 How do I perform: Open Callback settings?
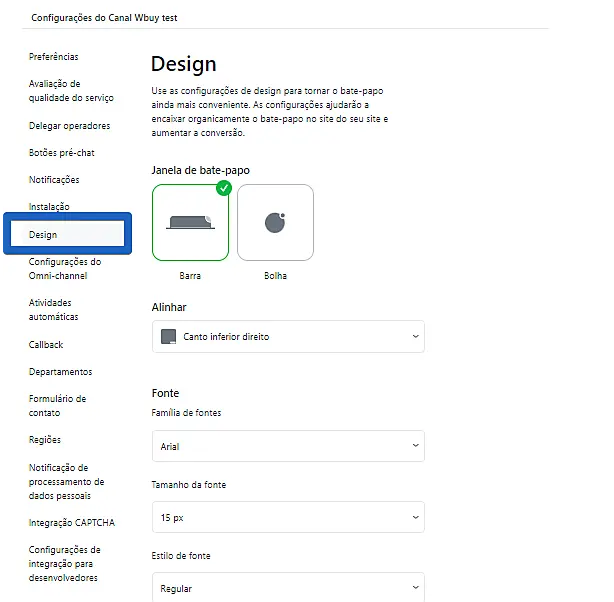(46, 345)
